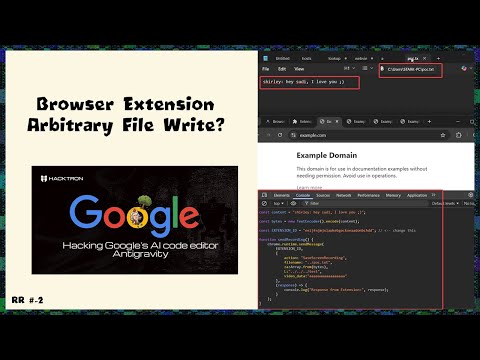Click the console Filter input field
This screenshot has width=480, height=360.
(365, 203)
